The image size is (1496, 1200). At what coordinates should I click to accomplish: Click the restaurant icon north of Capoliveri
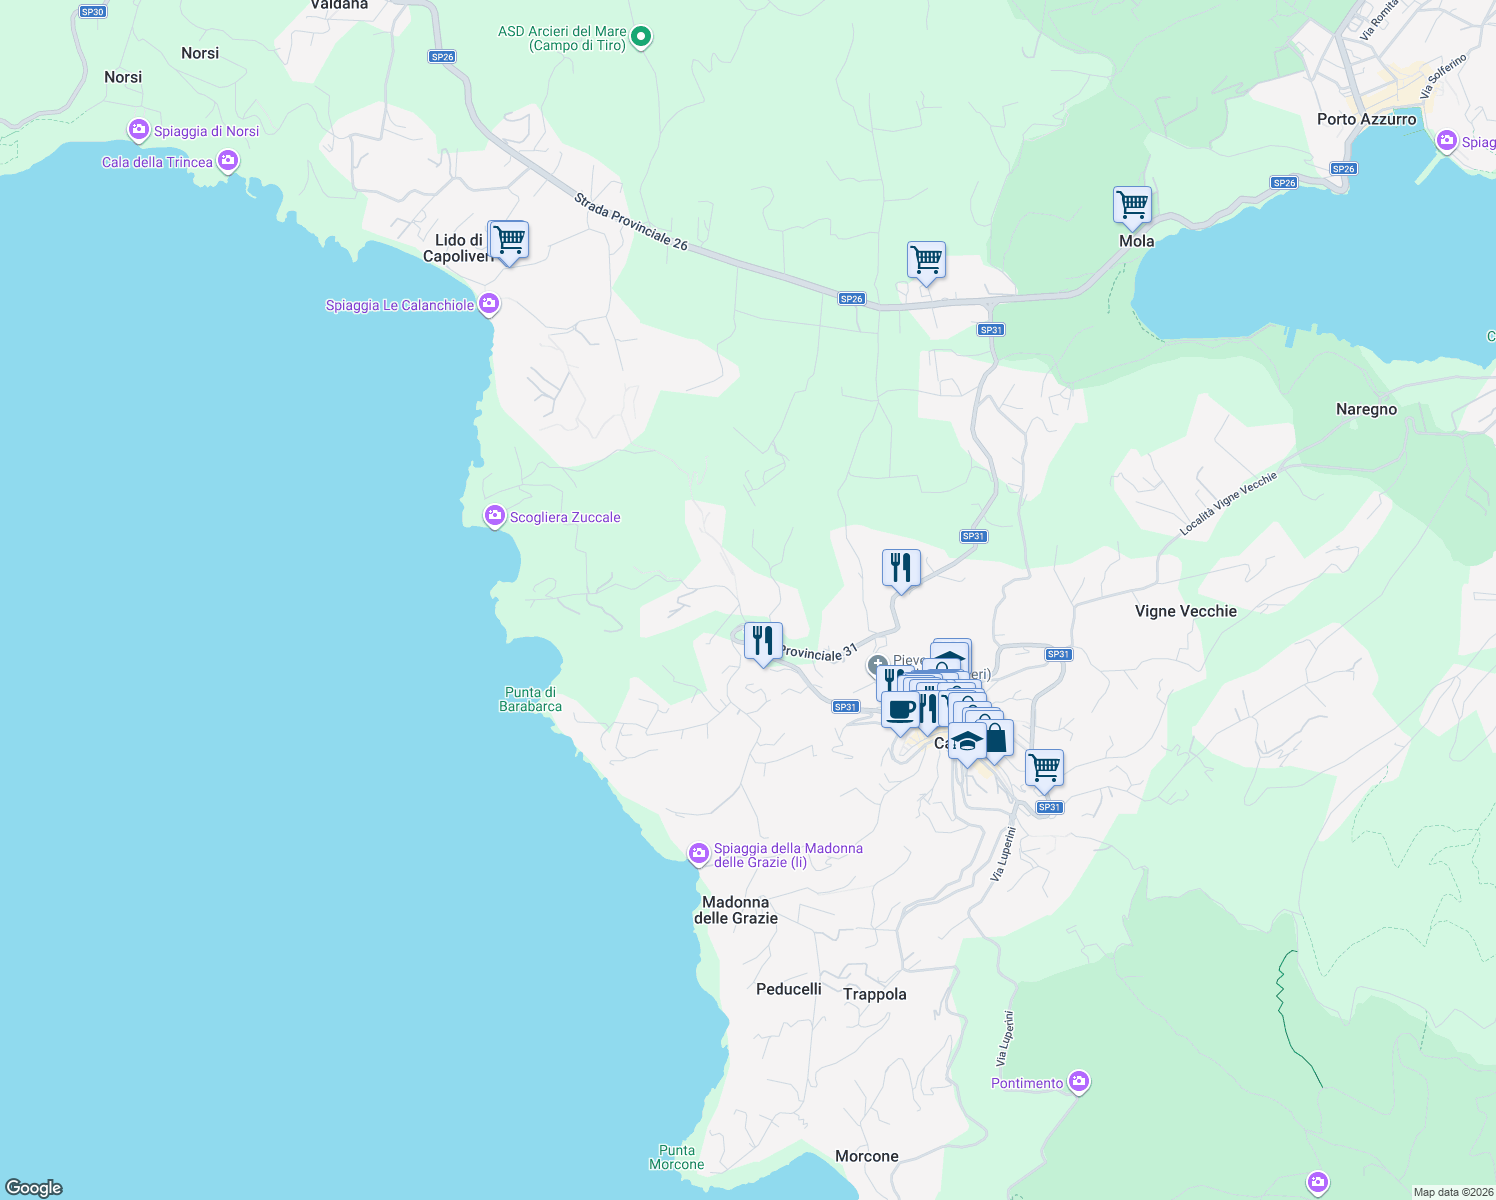tap(899, 567)
